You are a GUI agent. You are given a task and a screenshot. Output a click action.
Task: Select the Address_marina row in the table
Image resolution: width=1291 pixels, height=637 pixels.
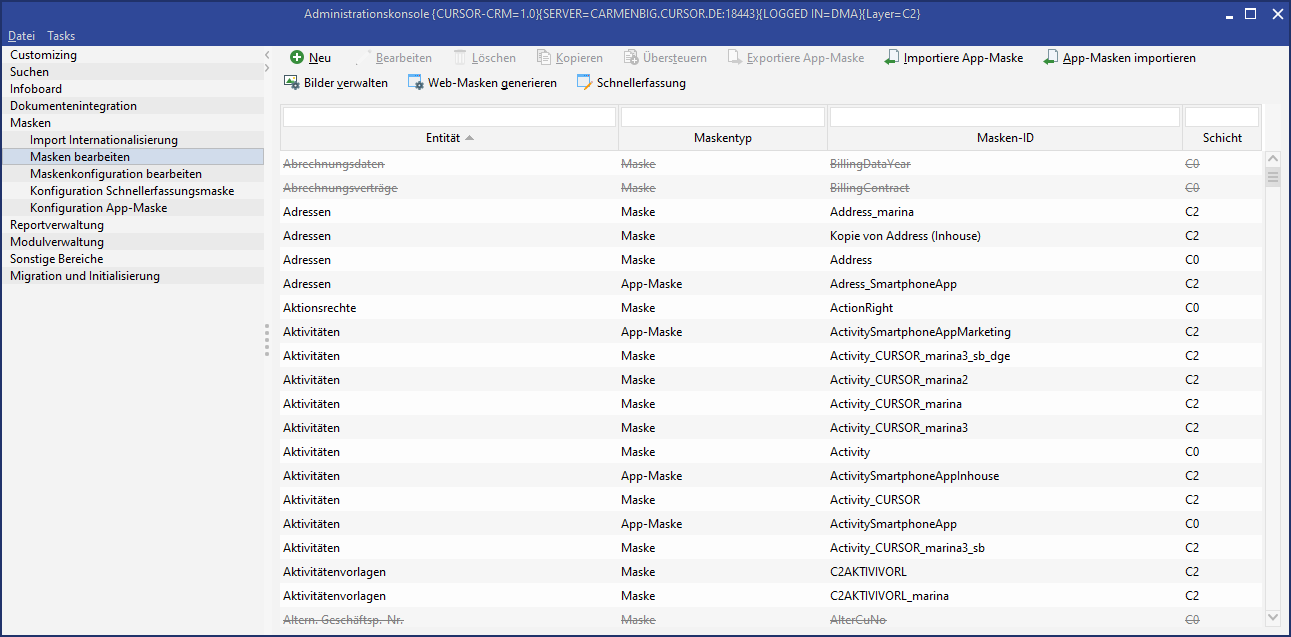(x=871, y=212)
